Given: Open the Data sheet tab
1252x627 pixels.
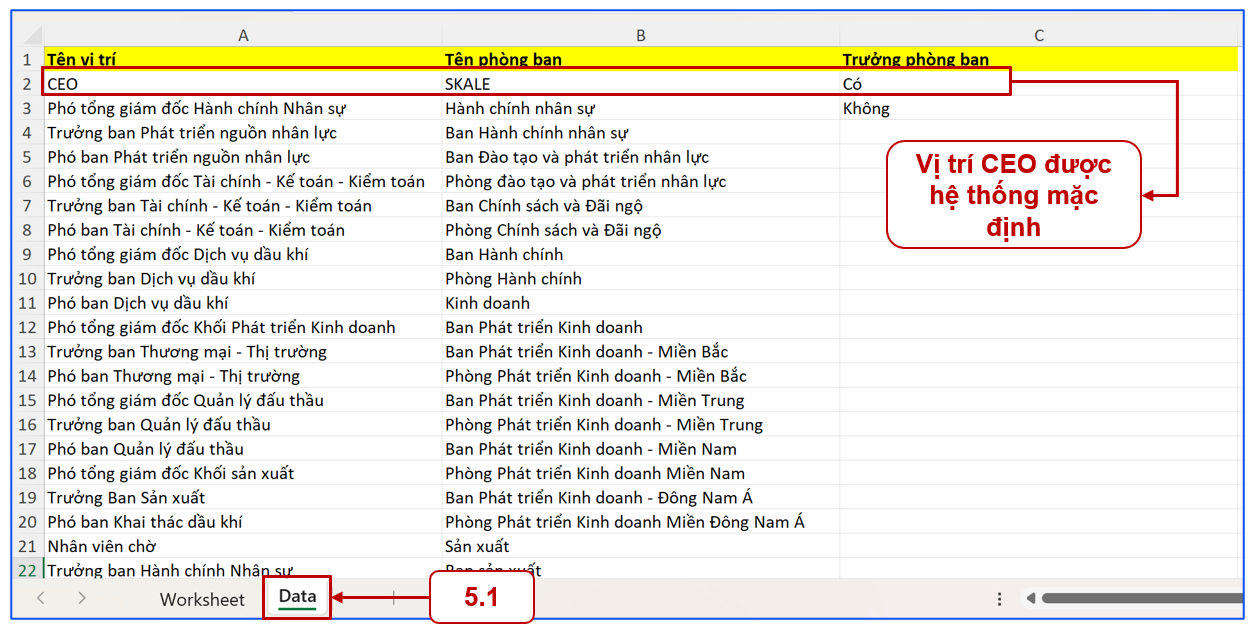Looking at the screenshot, I should point(297,598).
